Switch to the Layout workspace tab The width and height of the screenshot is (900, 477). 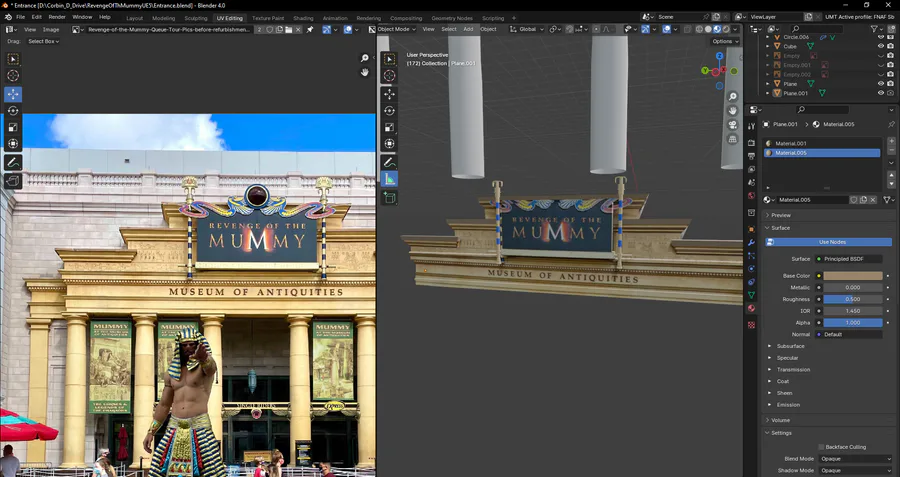click(134, 18)
